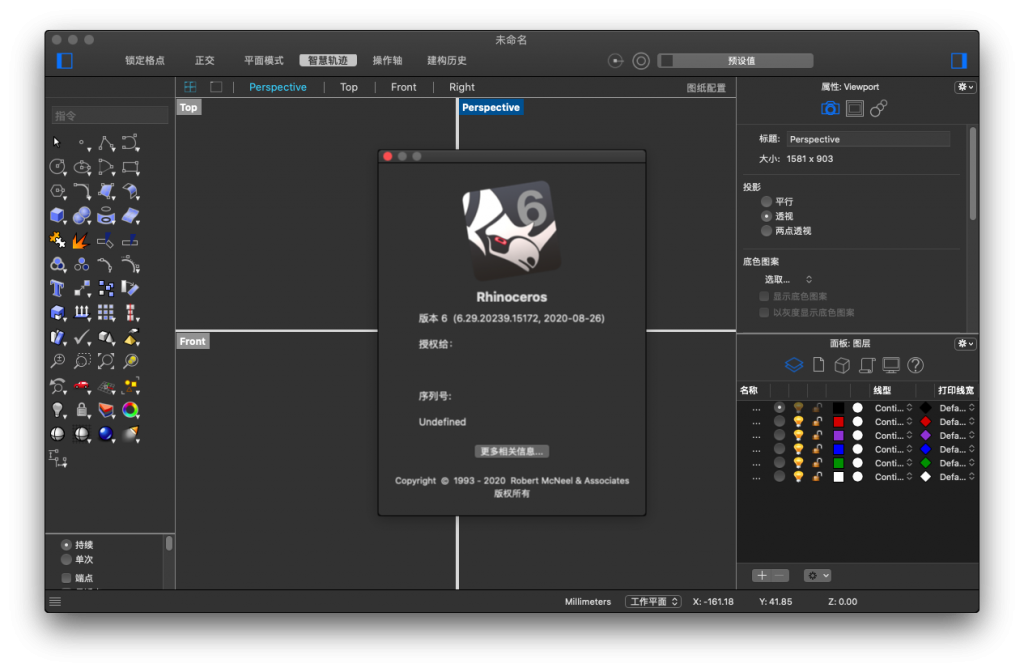
Task: Click the 平面模式 planar button
Action: point(264,60)
